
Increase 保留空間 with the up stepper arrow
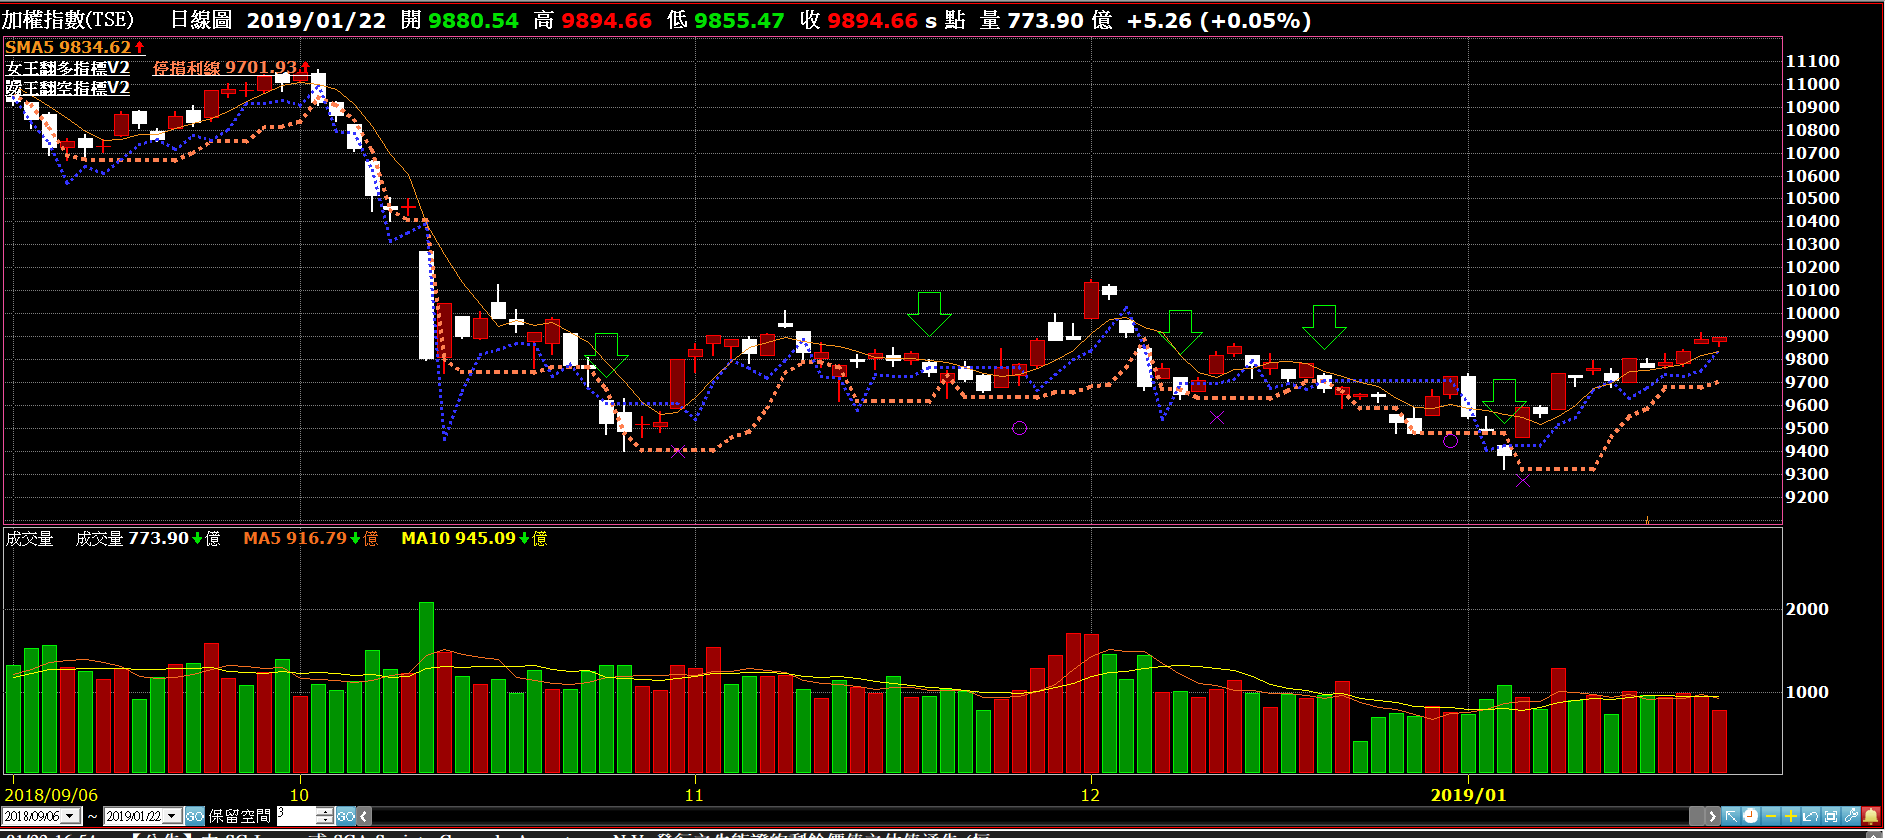point(324,811)
